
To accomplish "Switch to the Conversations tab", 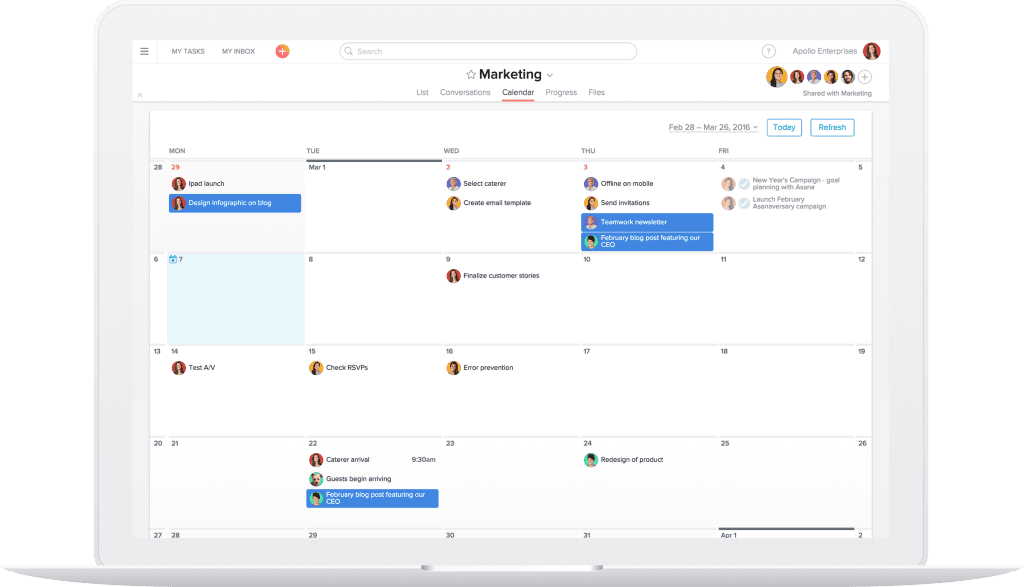I will [x=465, y=92].
